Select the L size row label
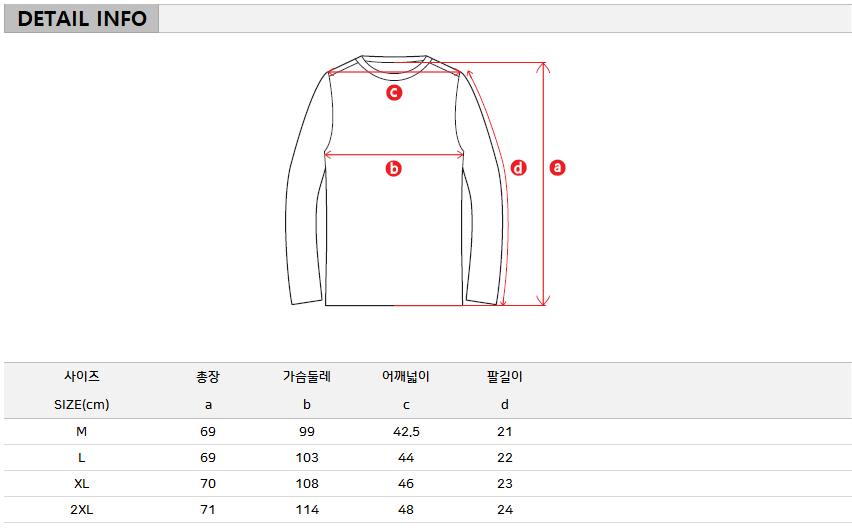The height and width of the screenshot is (530, 852). pyautogui.click(x=82, y=458)
